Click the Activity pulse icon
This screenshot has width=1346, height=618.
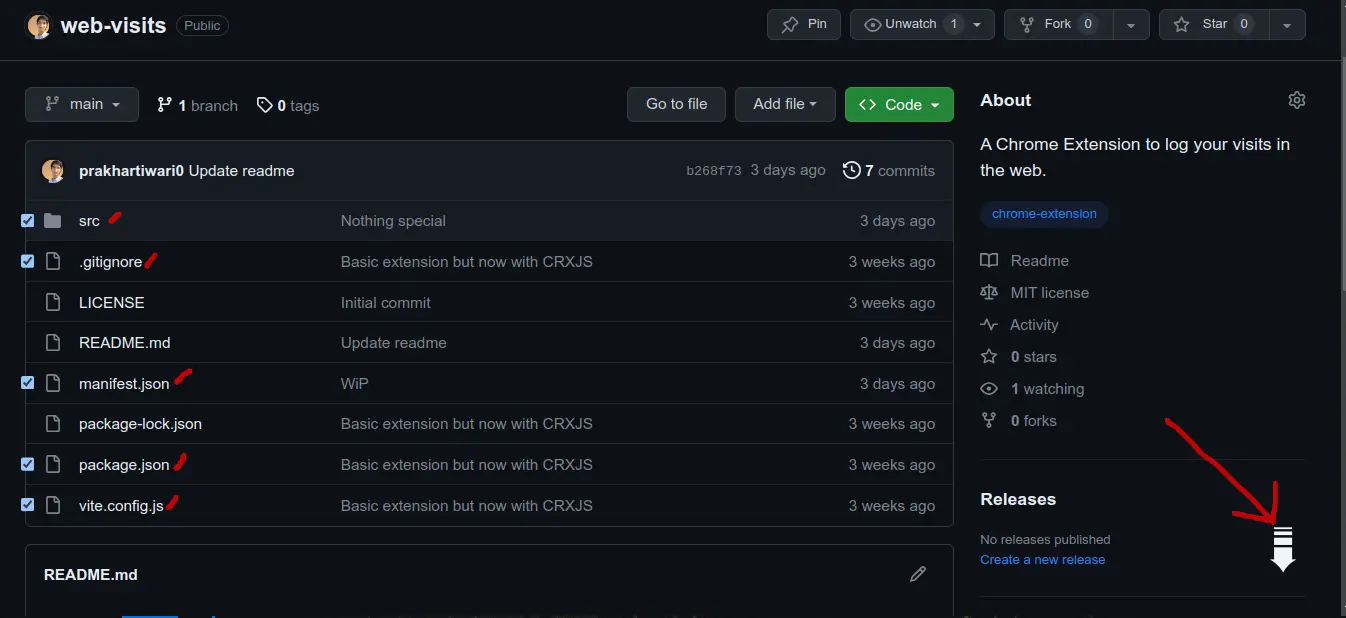[988, 324]
